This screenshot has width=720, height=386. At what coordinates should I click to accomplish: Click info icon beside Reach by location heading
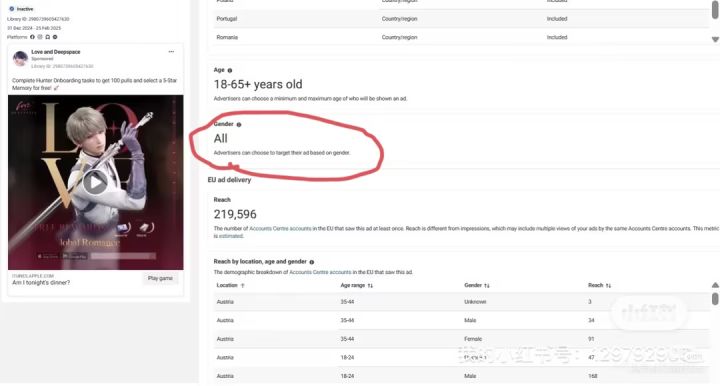pyautogui.click(x=312, y=262)
